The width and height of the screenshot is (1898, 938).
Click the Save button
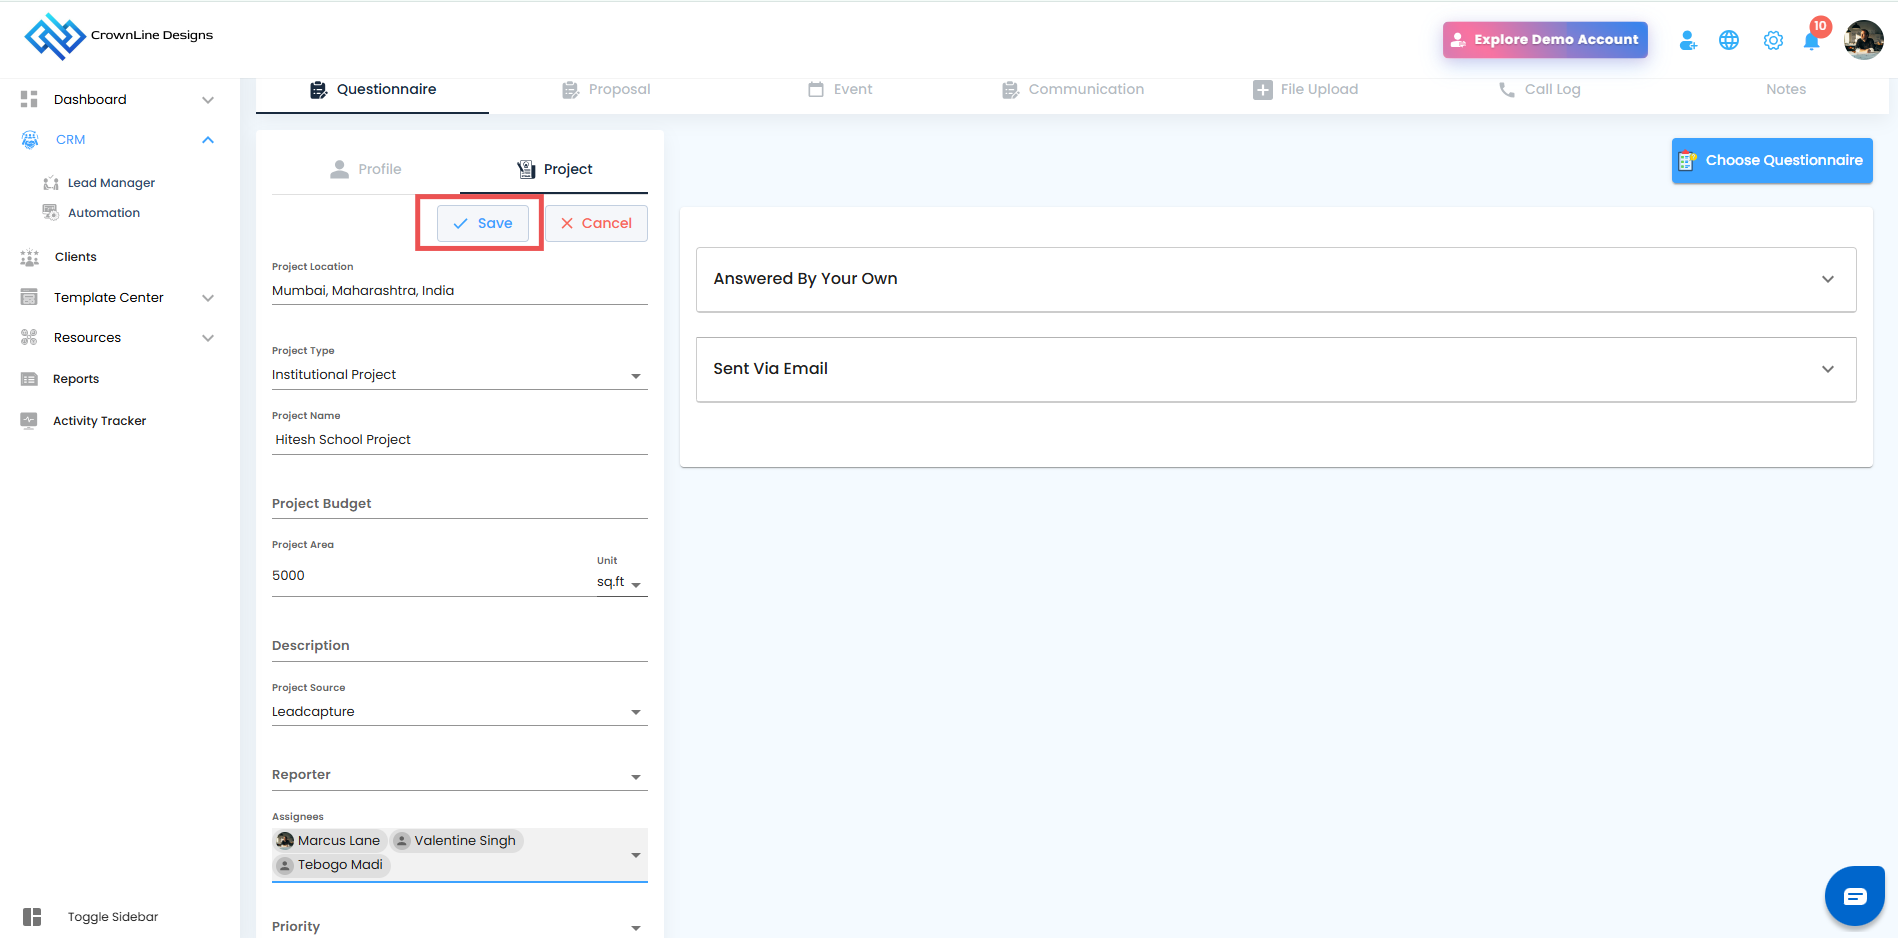click(x=483, y=223)
